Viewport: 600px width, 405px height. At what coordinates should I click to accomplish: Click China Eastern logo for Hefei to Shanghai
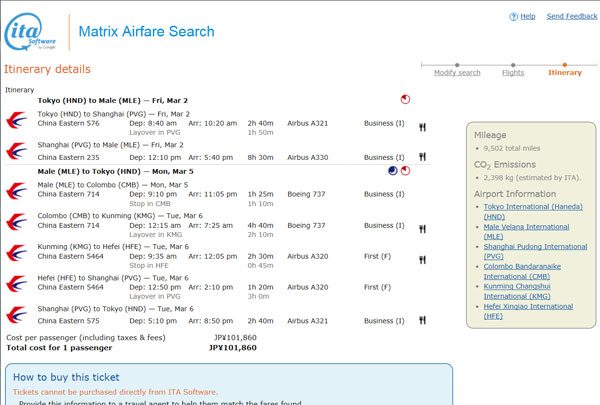[16, 284]
